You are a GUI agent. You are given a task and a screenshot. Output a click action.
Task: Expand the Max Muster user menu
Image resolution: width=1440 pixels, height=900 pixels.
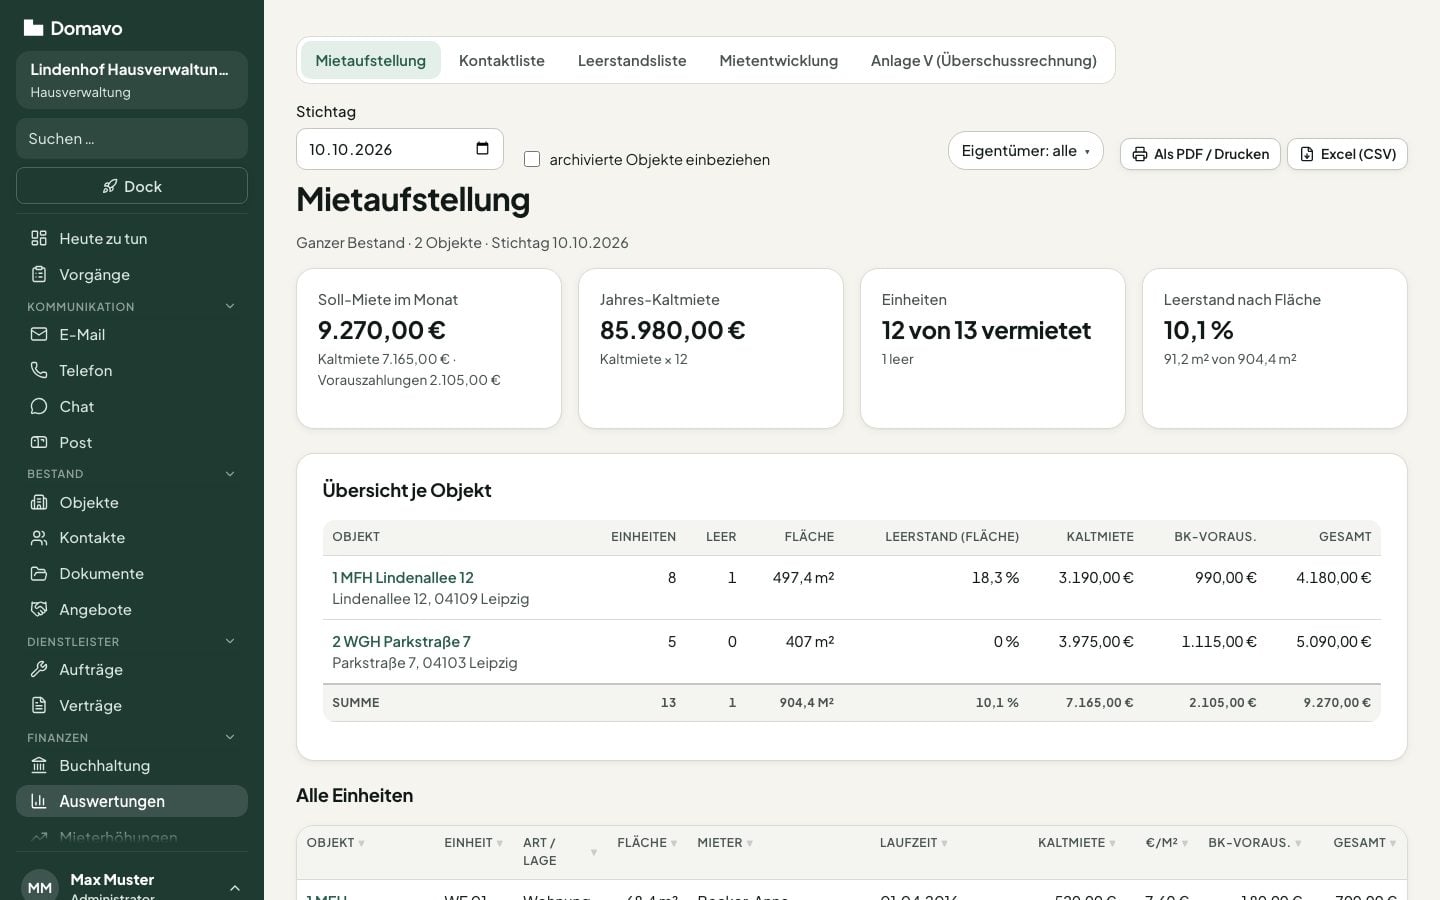[235, 888]
